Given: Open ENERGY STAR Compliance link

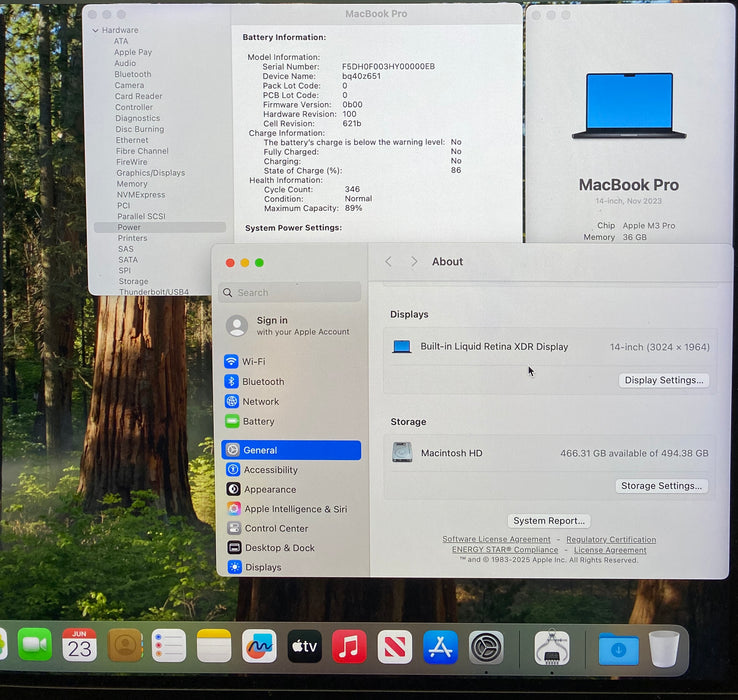Looking at the screenshot, I should [505, 549].
